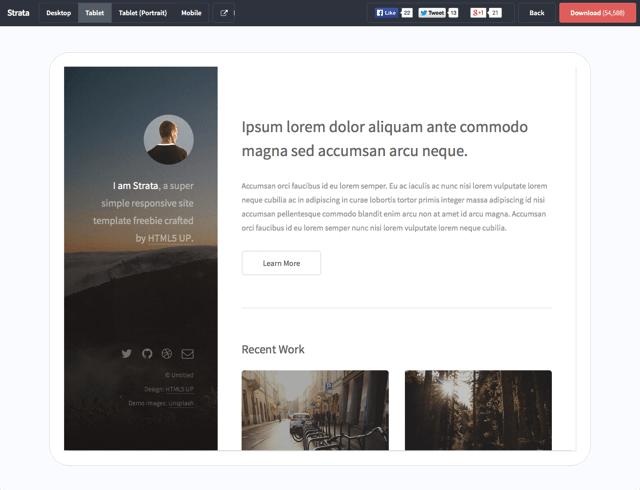Open the GitHub icon link
This screenshot has width=640, height=490.
(x=147, y=353)
